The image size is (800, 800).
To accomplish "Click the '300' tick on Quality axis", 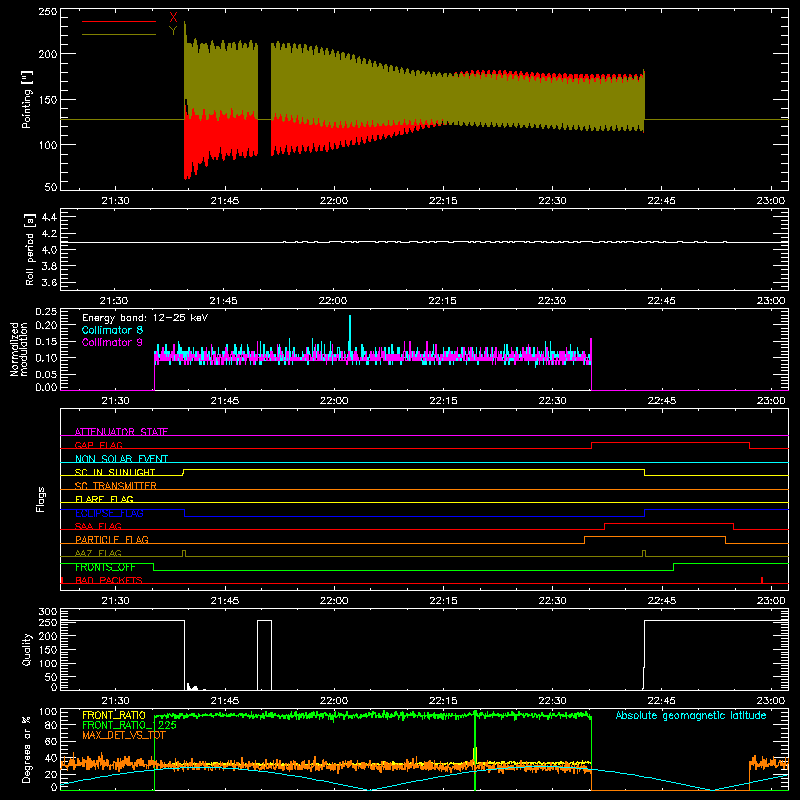I will [48, 611].
